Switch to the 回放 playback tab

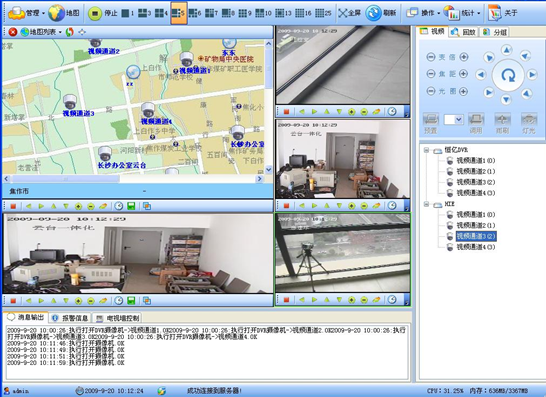click(464, 32)
